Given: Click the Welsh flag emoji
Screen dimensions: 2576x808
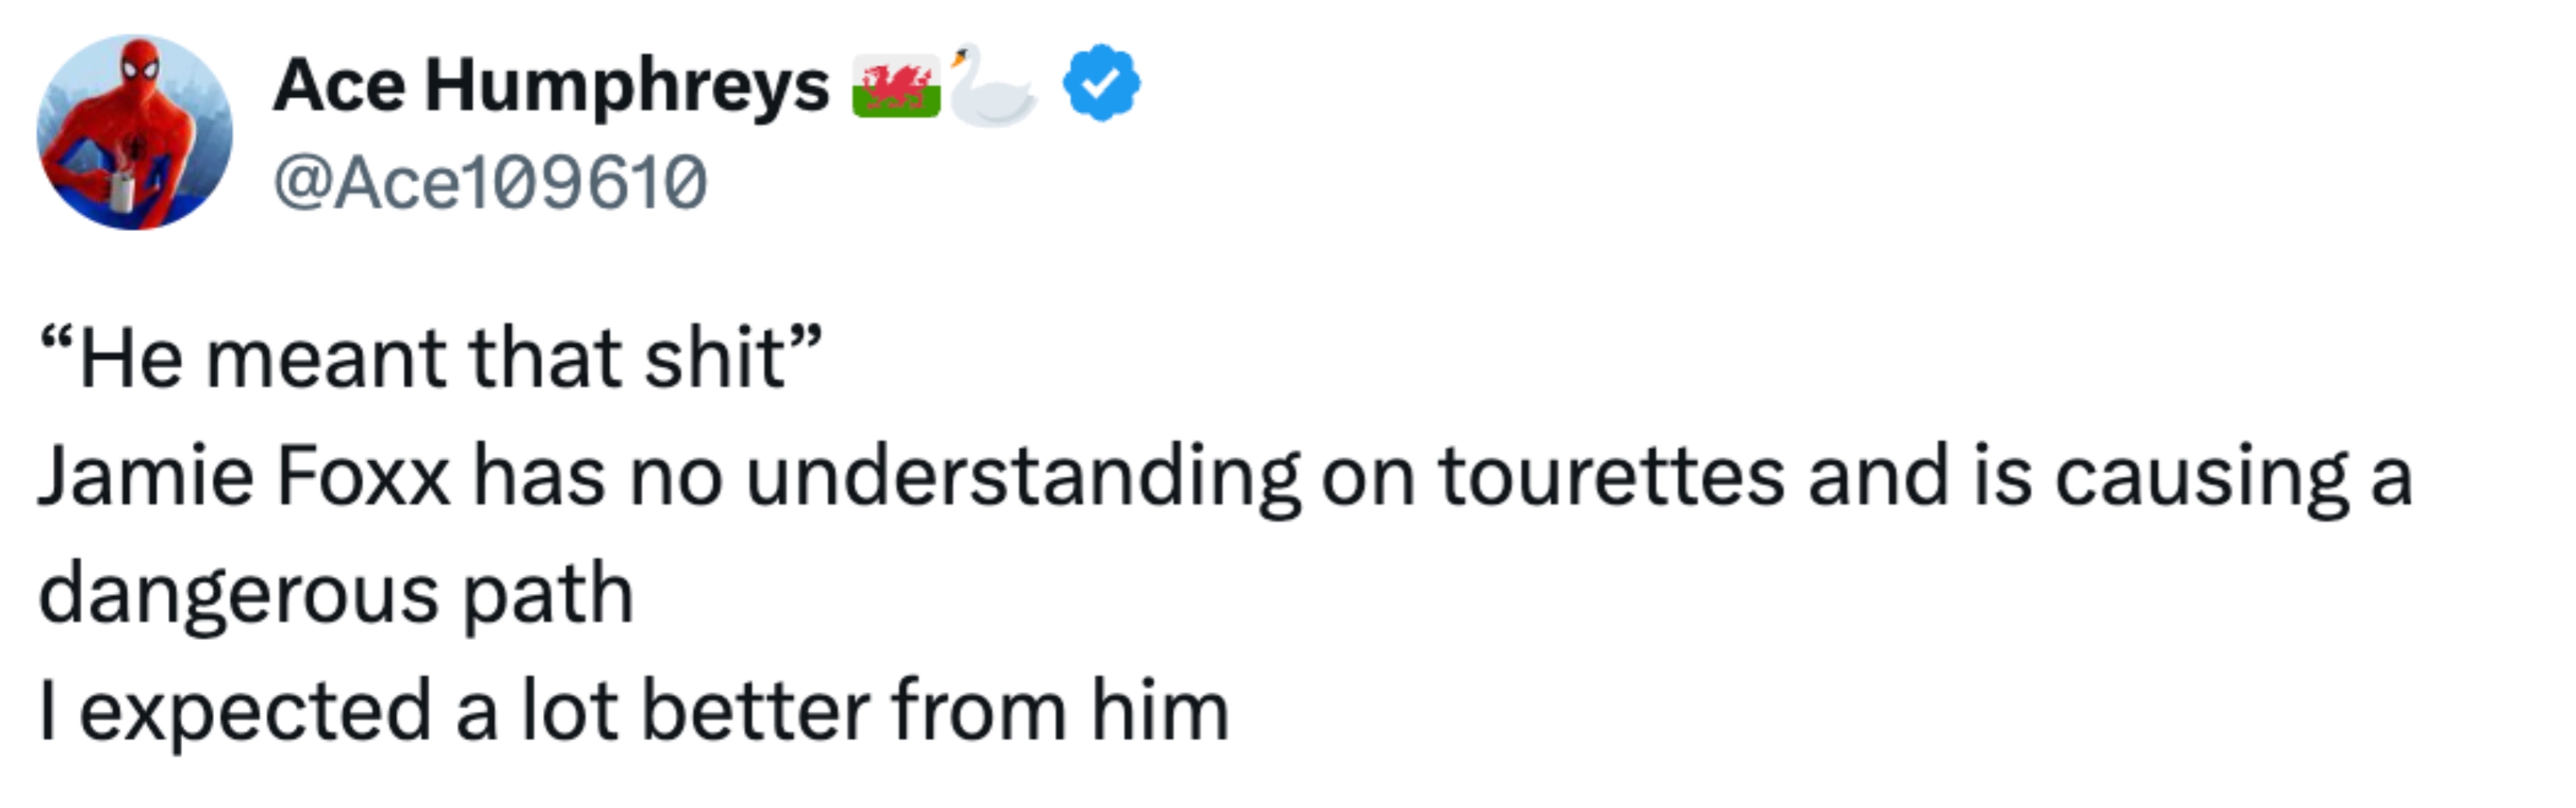Looking at the screenshot, I should (895, 87).
